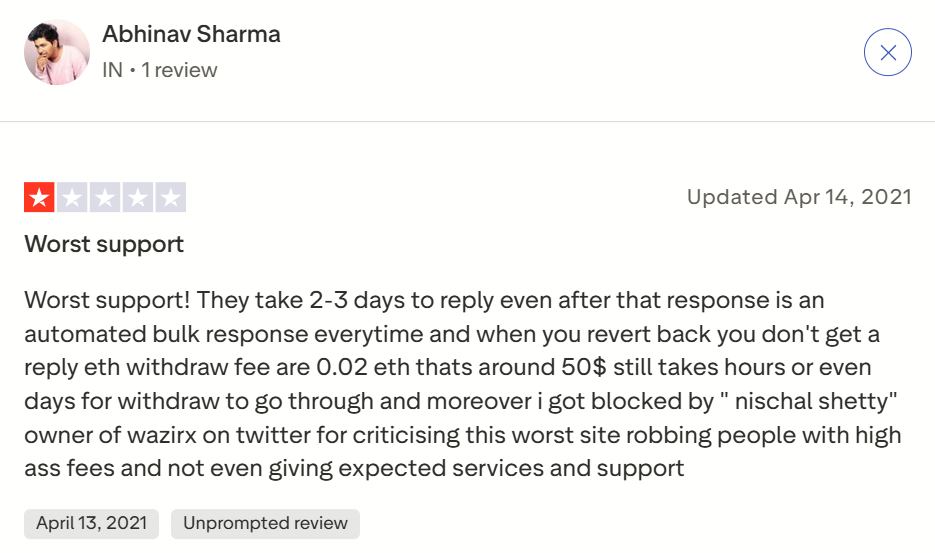Image resolution: width=935 pixels, height=553 pixels.
Task: Select the third grey star
Action: [x=105, y=198]
